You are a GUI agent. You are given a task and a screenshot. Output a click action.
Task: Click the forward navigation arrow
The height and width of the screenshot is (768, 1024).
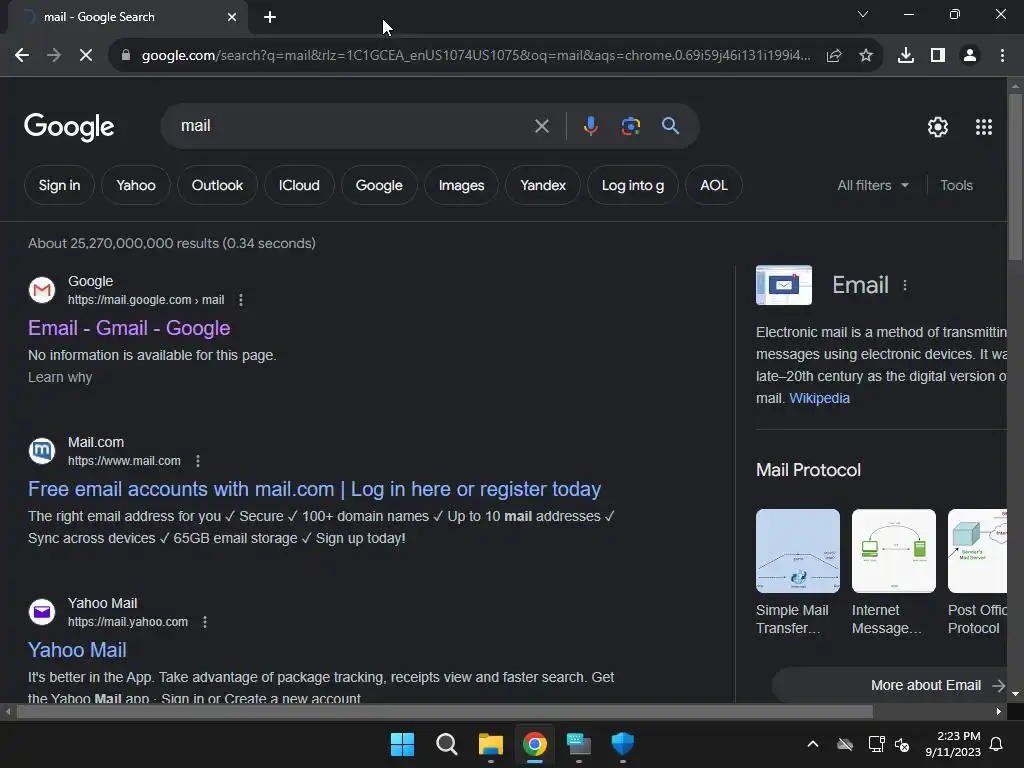coord(54,56)
